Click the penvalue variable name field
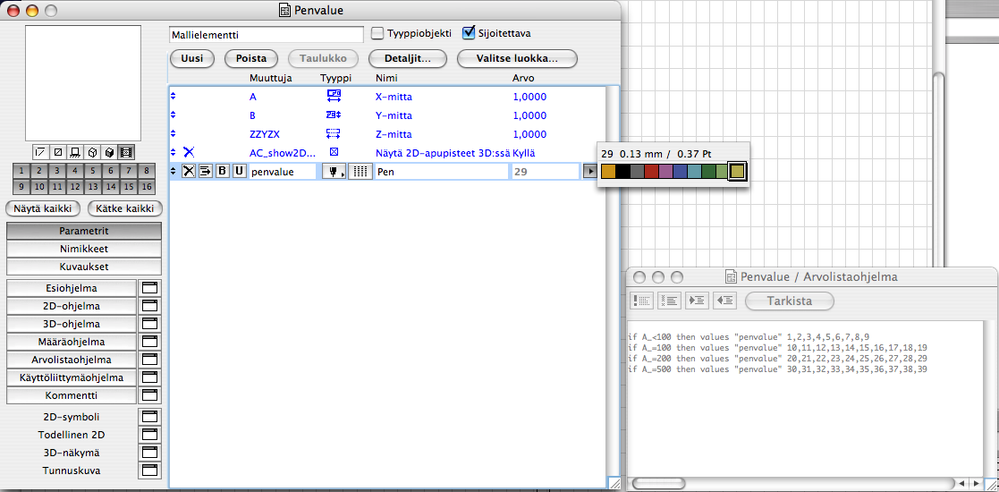This screenshot has width=999, height=492. (282, 171)
